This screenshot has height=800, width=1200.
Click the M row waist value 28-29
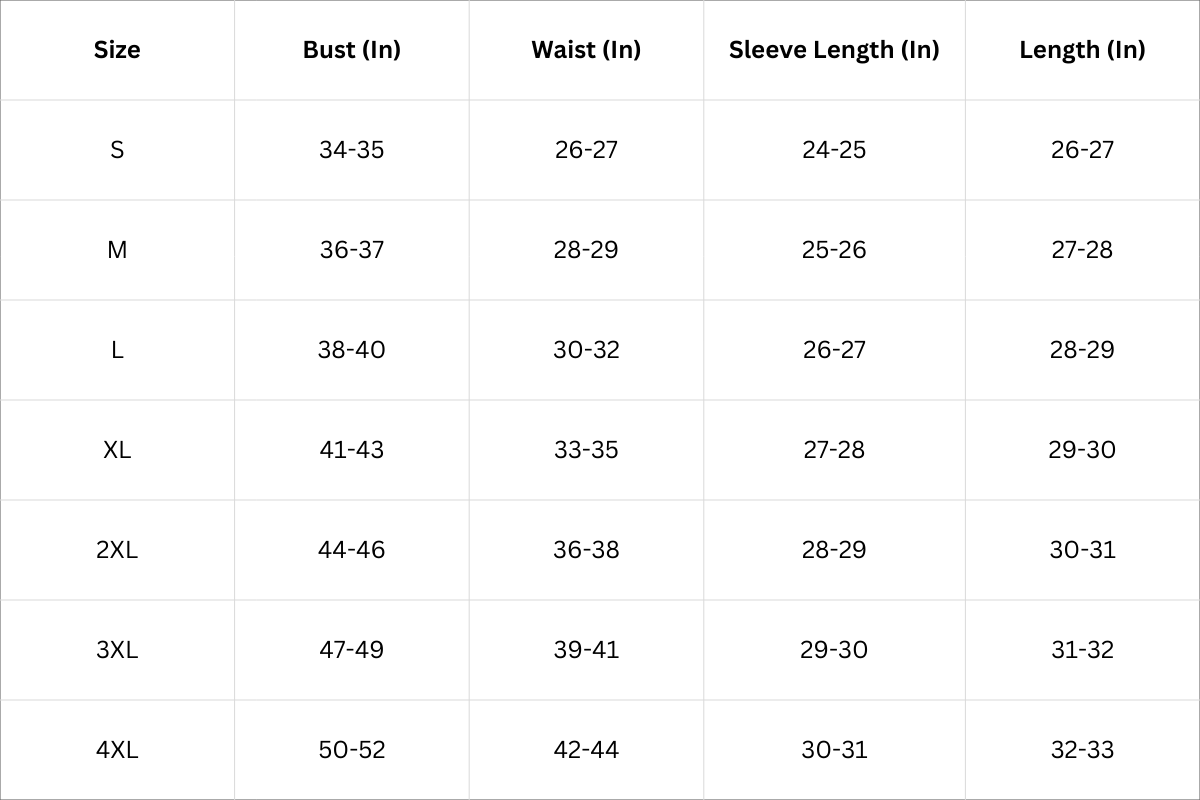(x=586, y=250)
